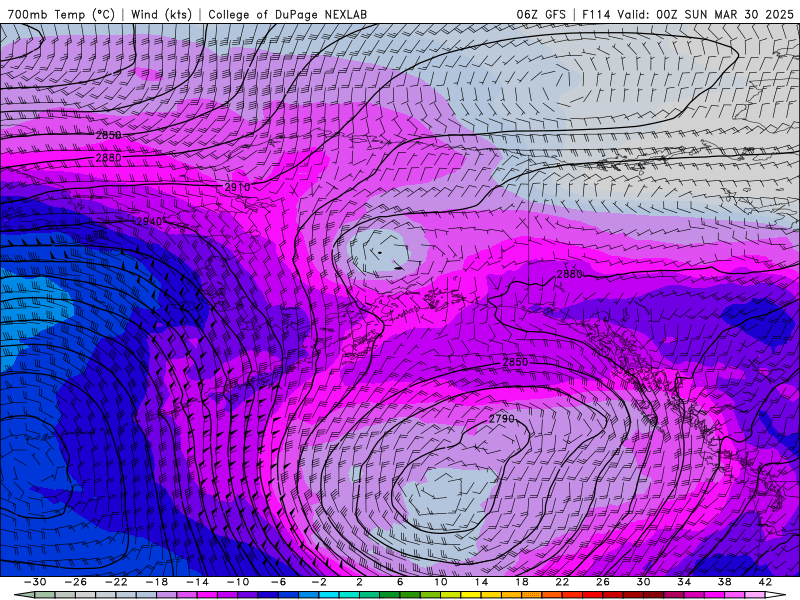Click the -22 color scale label
This screenshot has height=600, width=800.
[x=116, y=582]
